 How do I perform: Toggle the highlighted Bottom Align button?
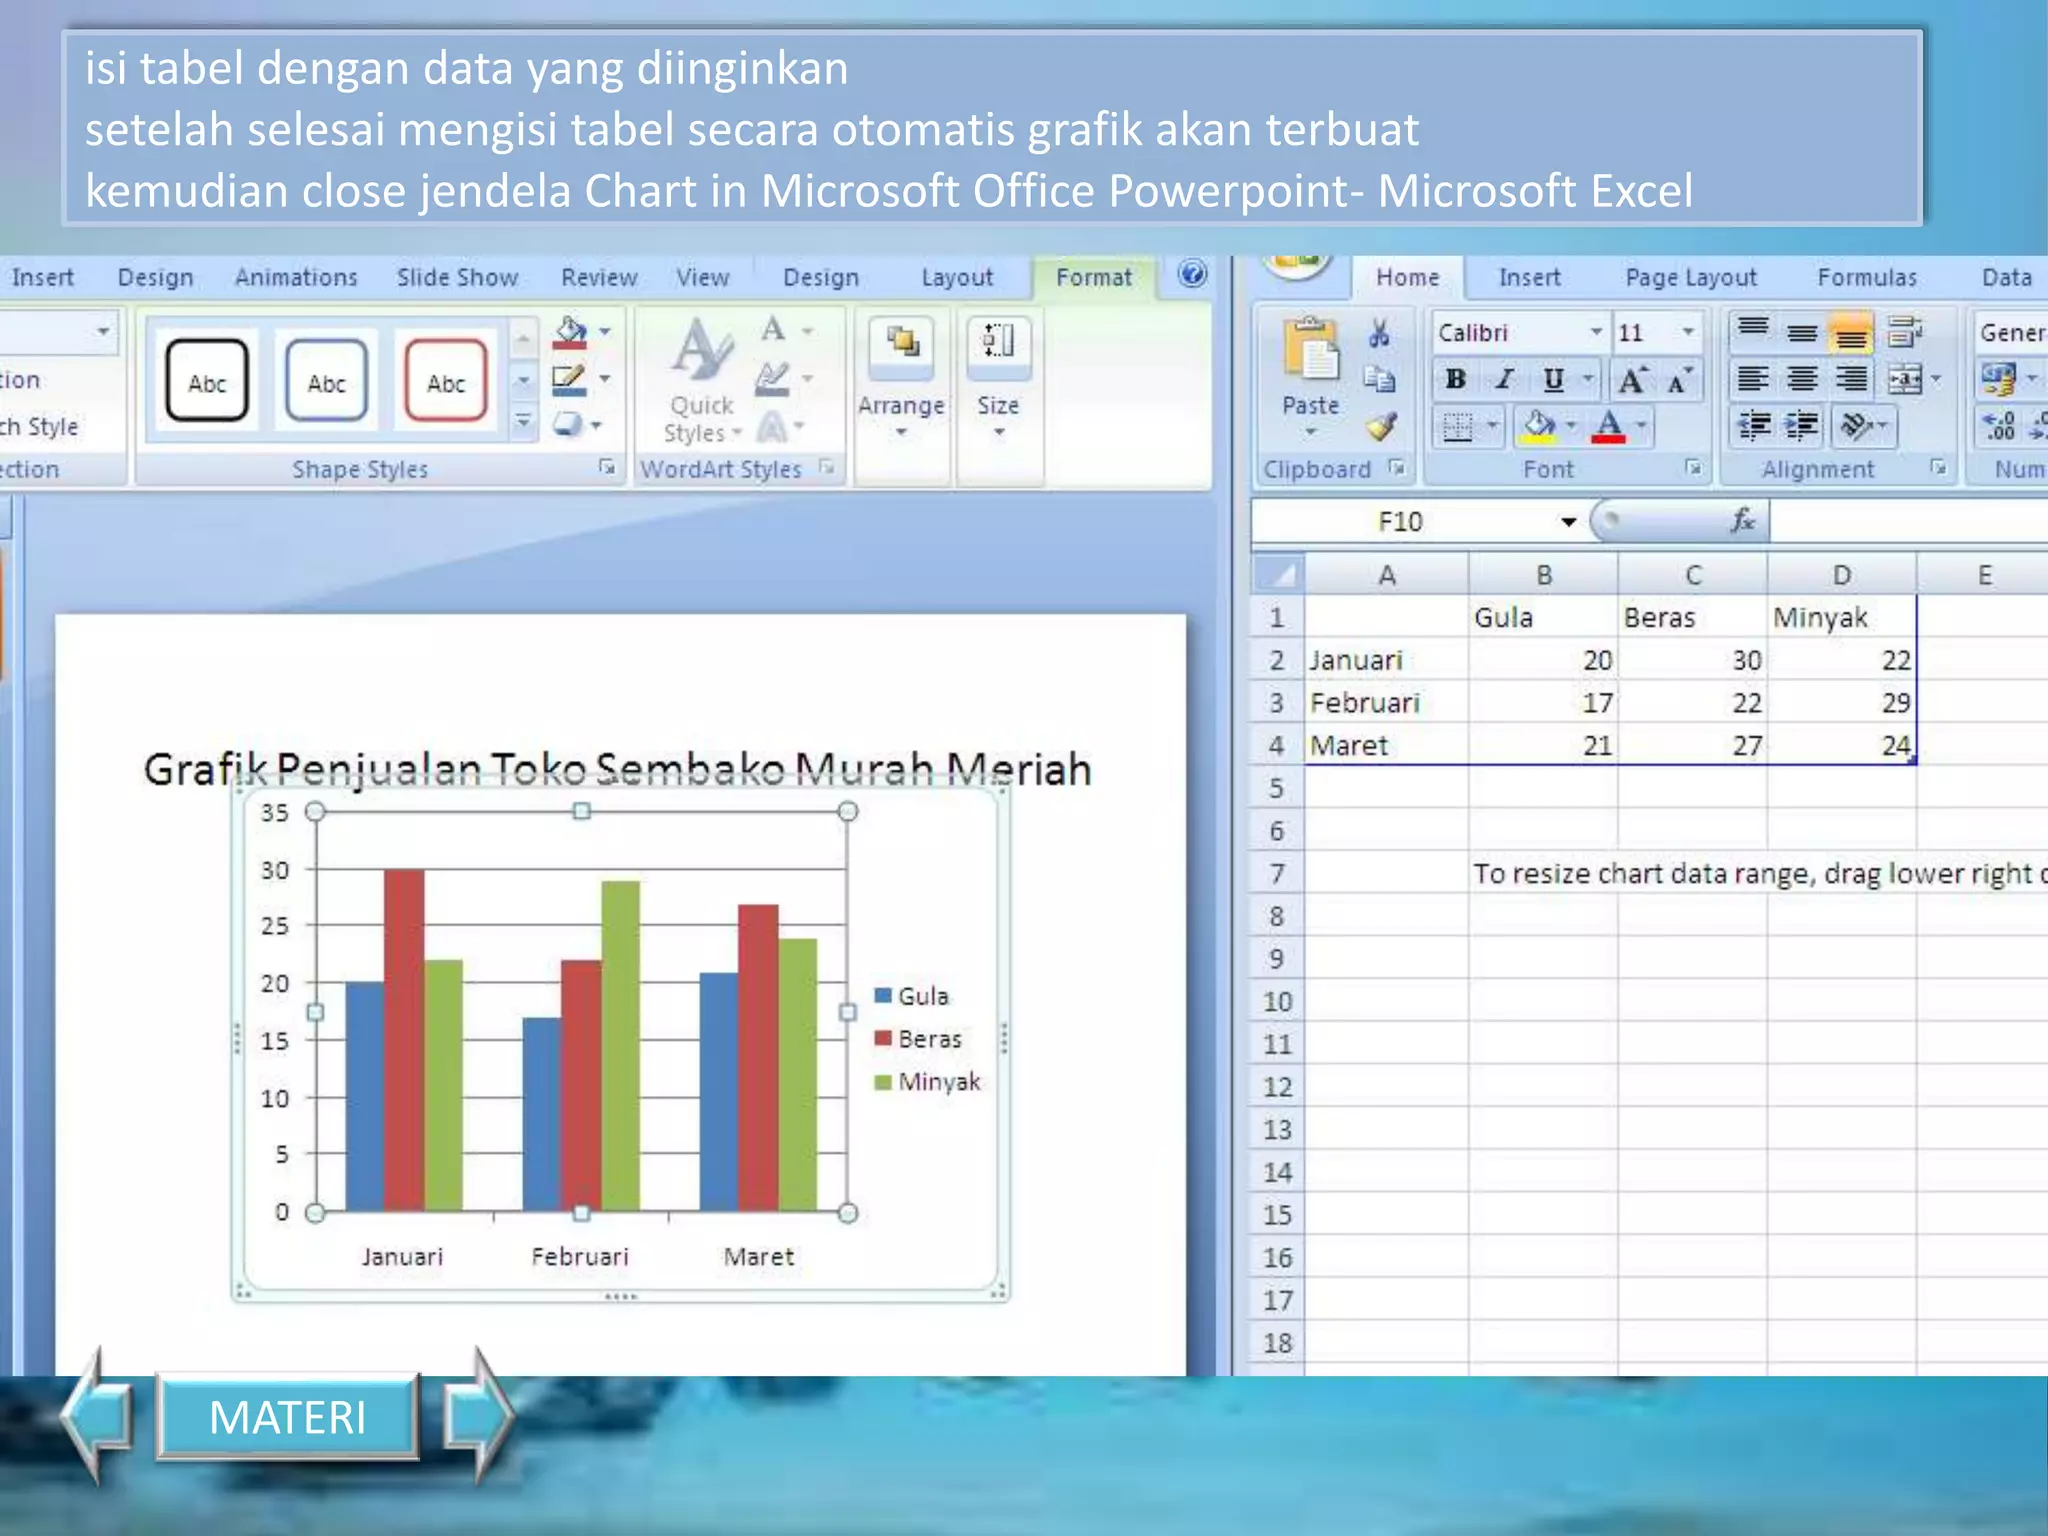[x=1851, y=333]
